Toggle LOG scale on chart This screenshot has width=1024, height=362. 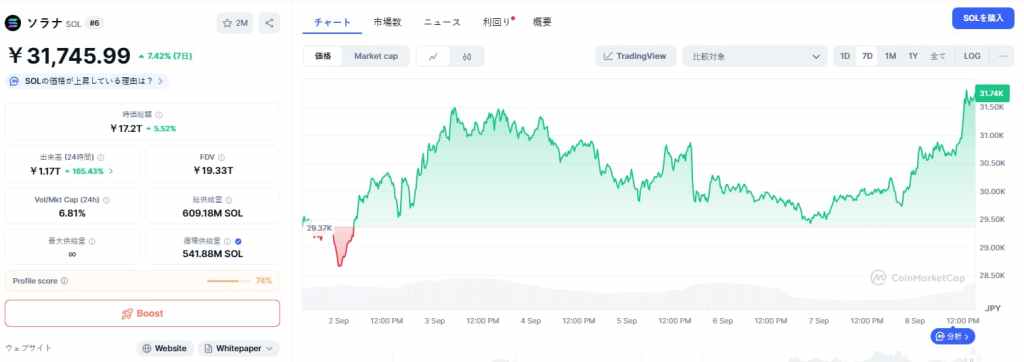(972, 56)
